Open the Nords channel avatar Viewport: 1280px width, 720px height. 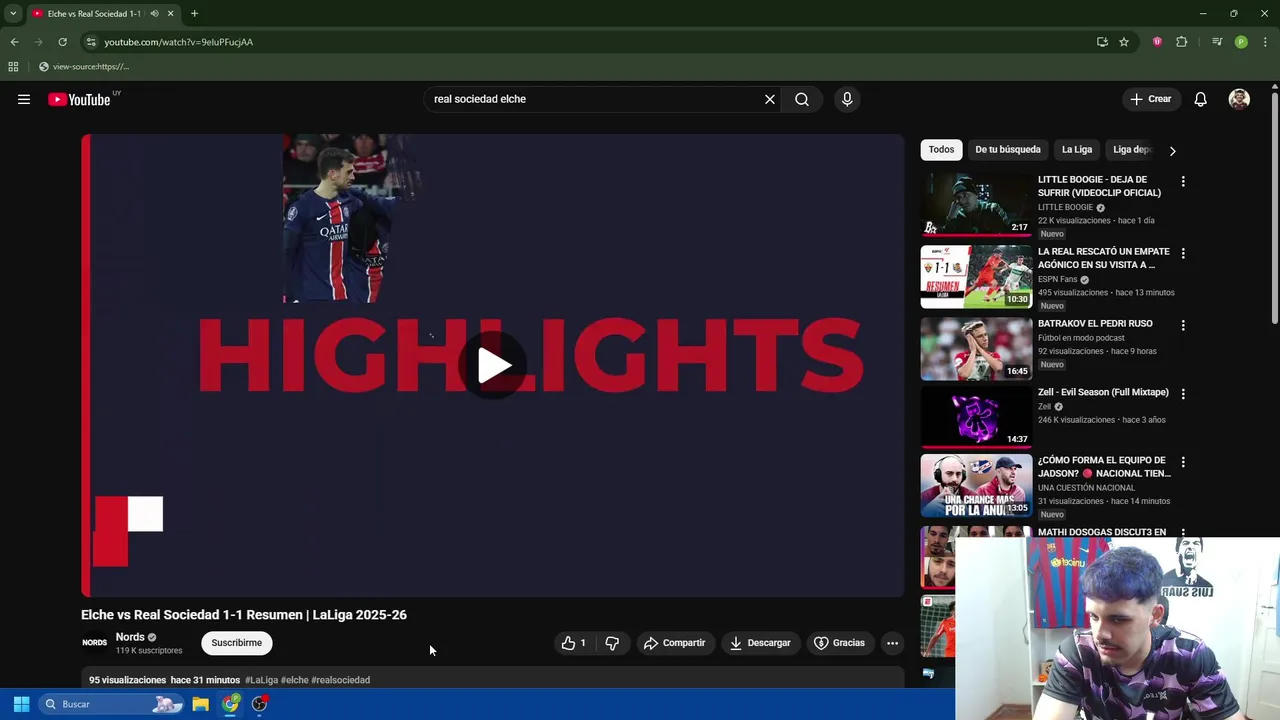[94, 643]
